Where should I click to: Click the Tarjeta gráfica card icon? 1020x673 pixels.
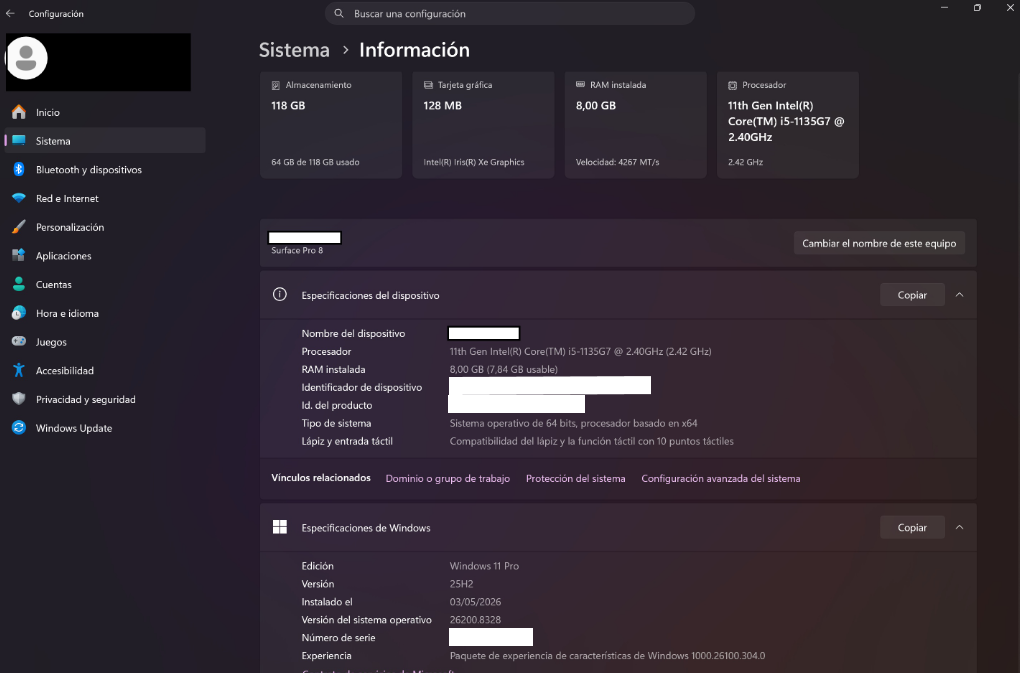[x=428, y=85]
